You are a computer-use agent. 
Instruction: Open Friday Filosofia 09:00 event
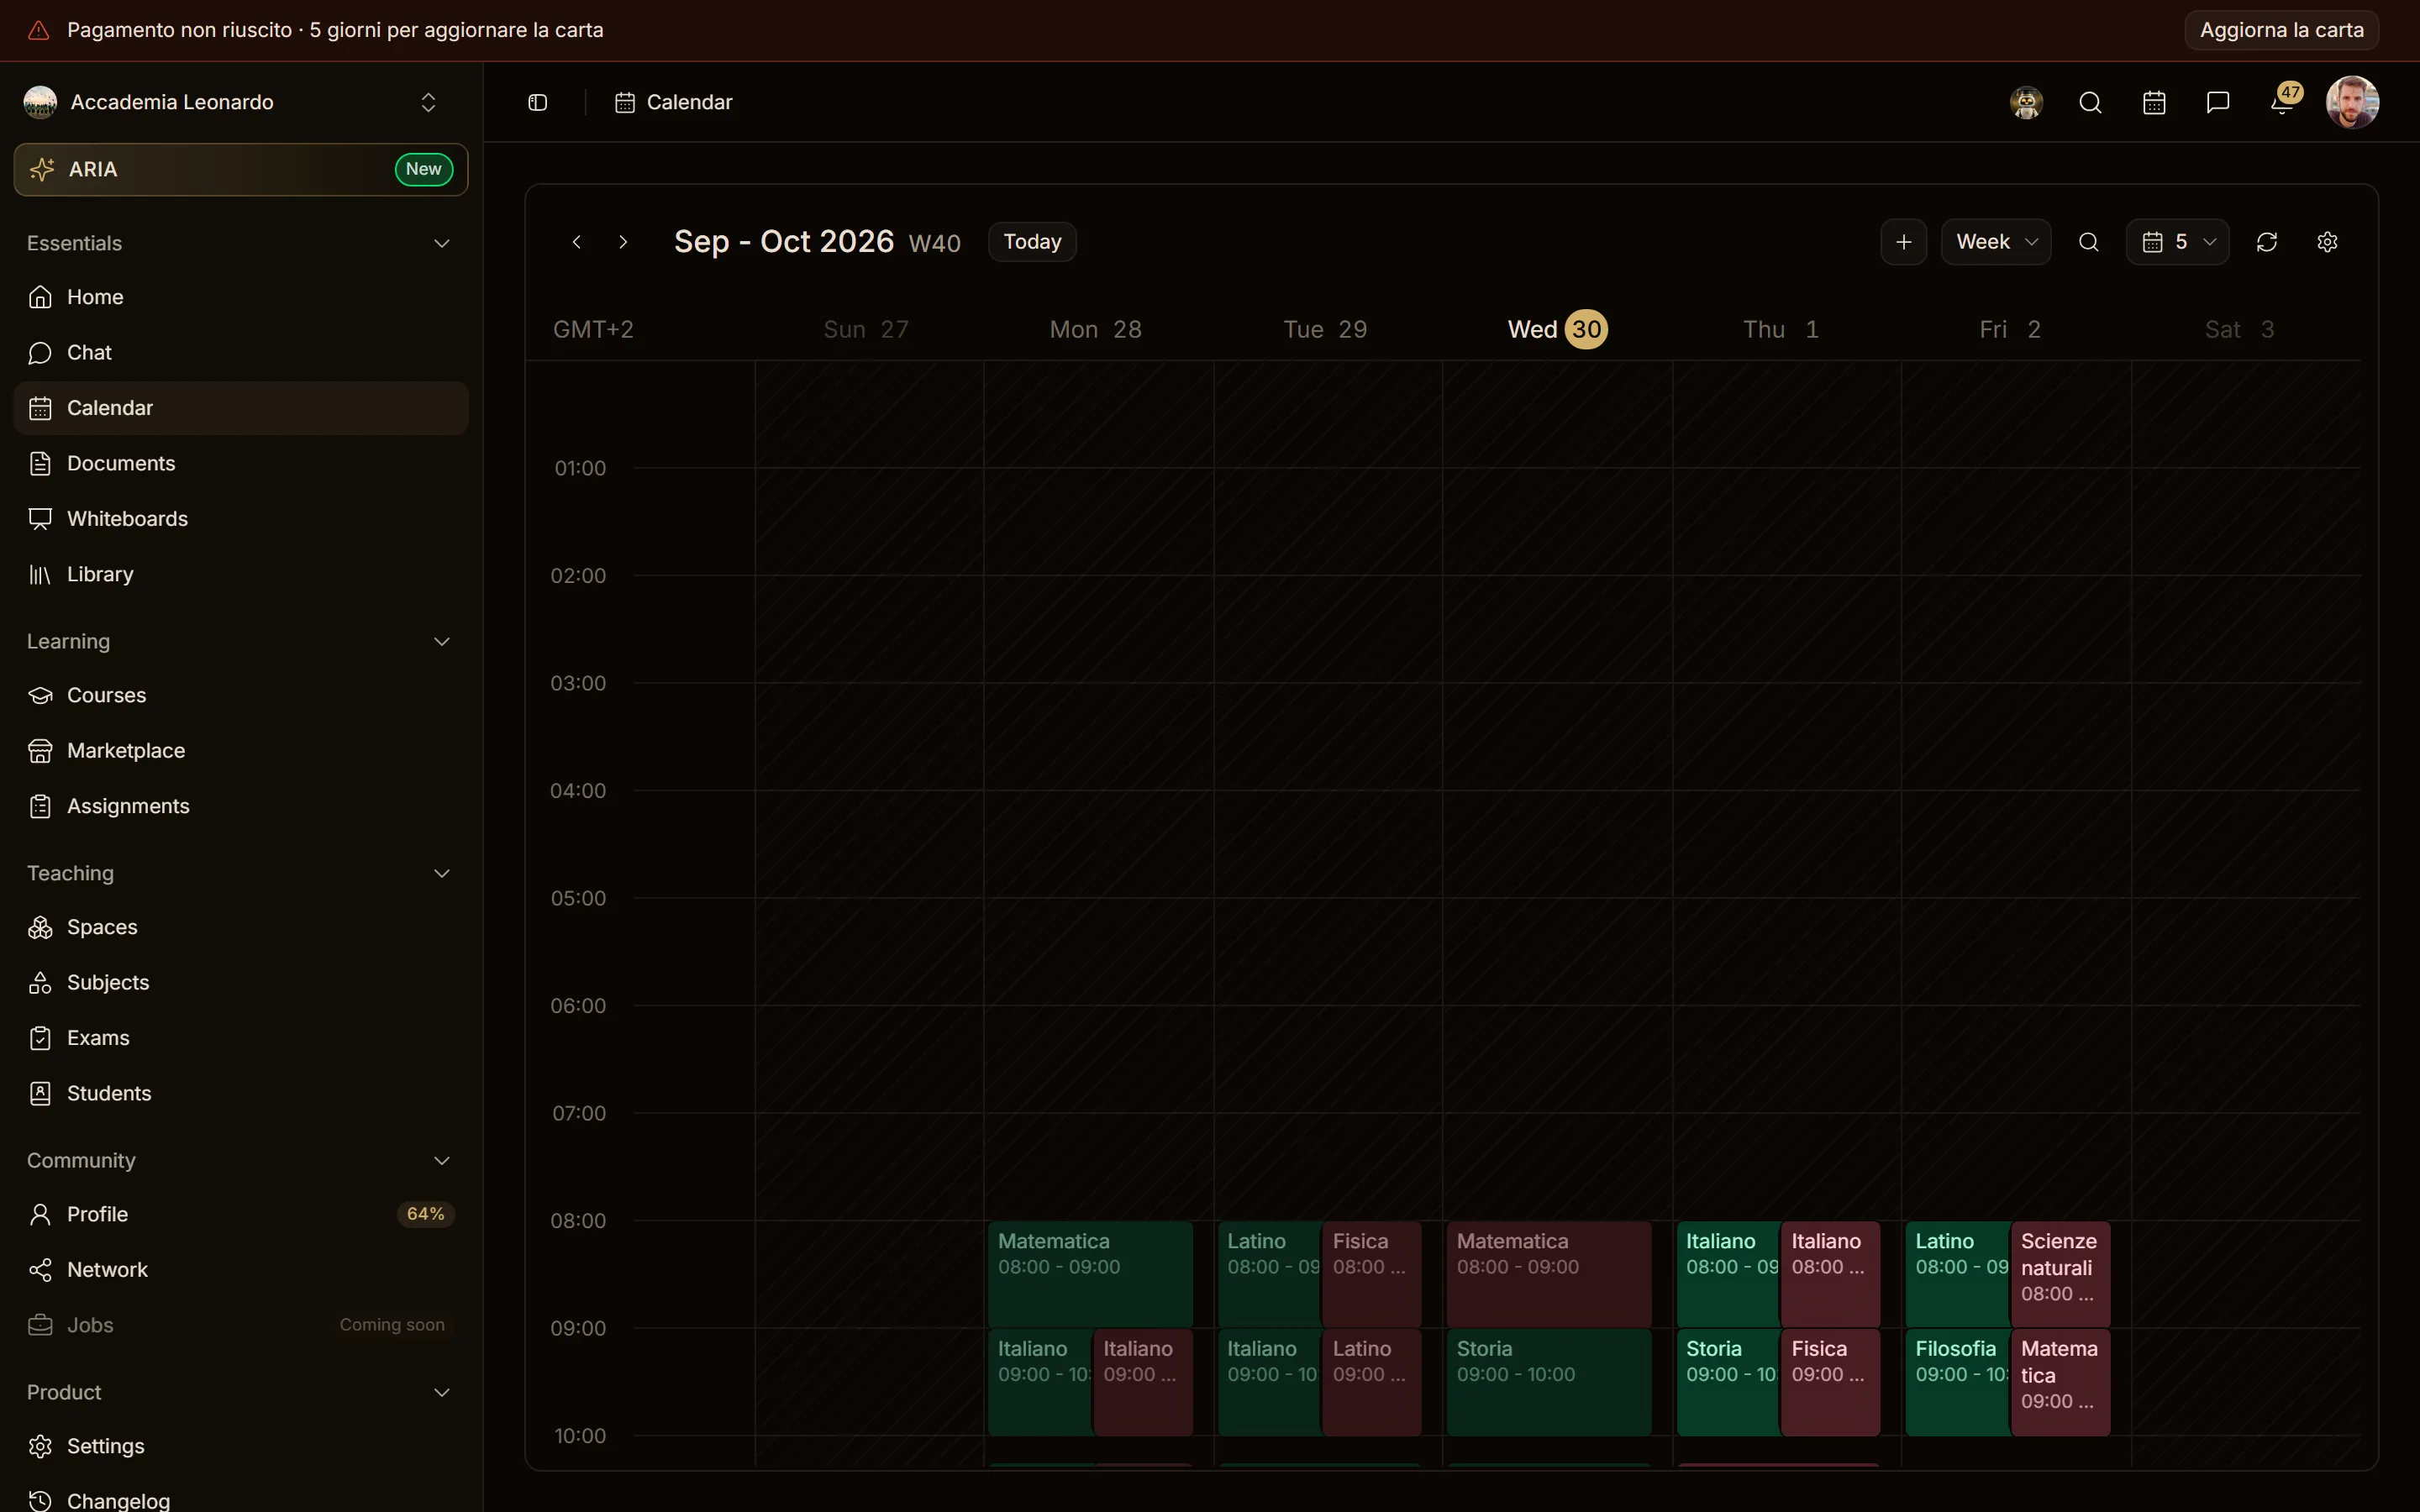pyautogui.click(x=1957, y=1382)
